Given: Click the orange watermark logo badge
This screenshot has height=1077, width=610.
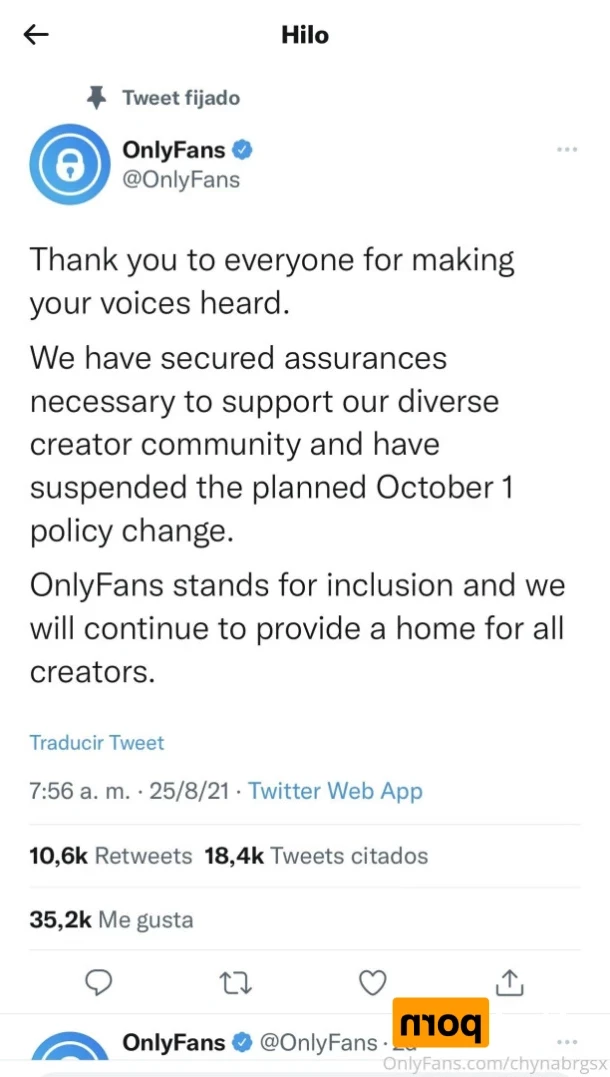Looking at the screenshot, I should click(443, 1023).
